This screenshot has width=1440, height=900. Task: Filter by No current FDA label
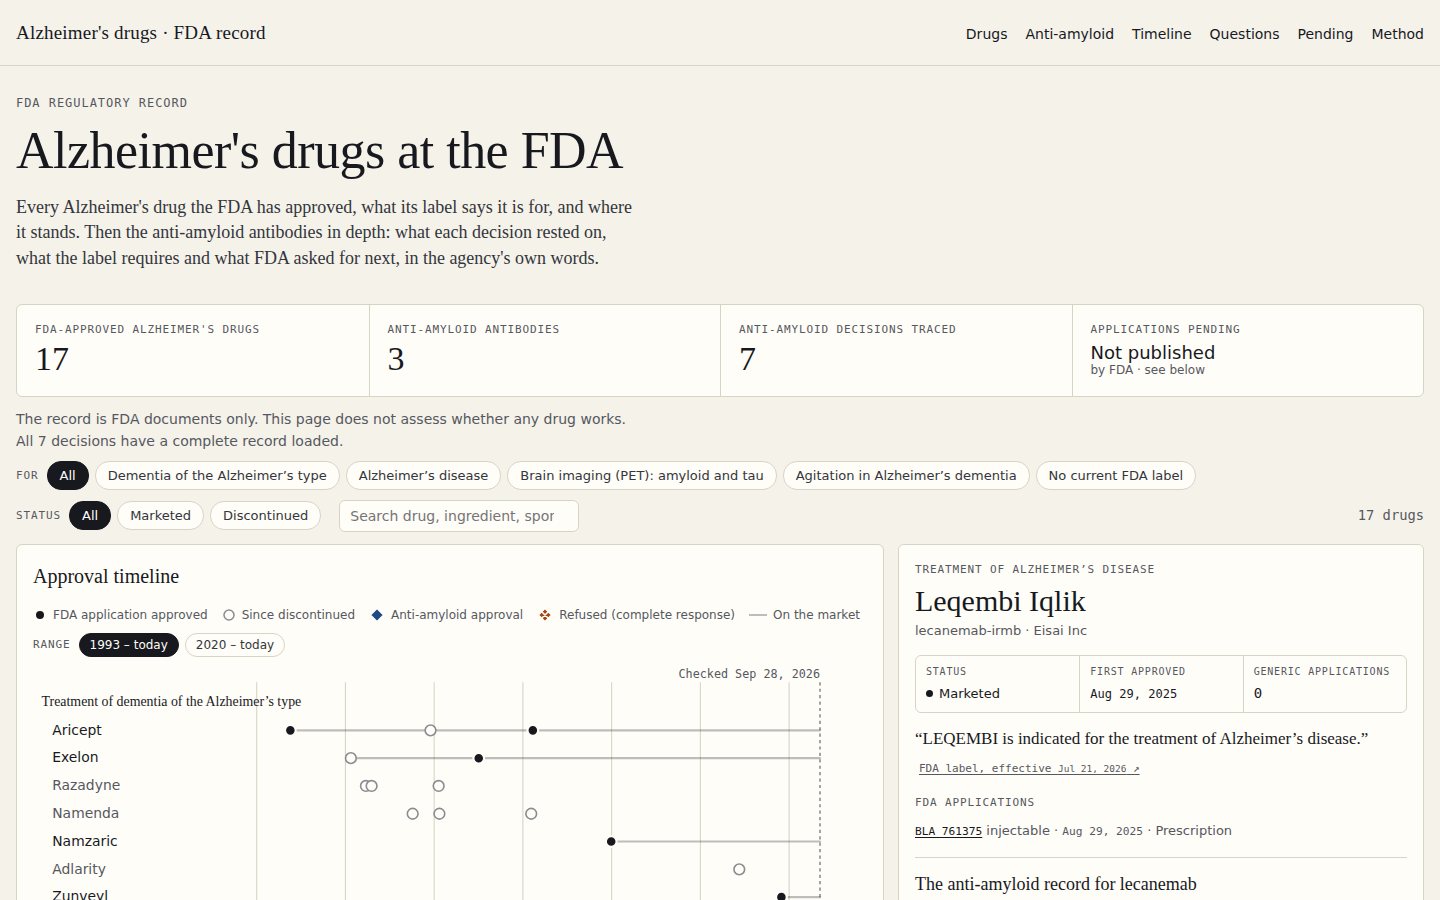click(x=1115, y=476)
